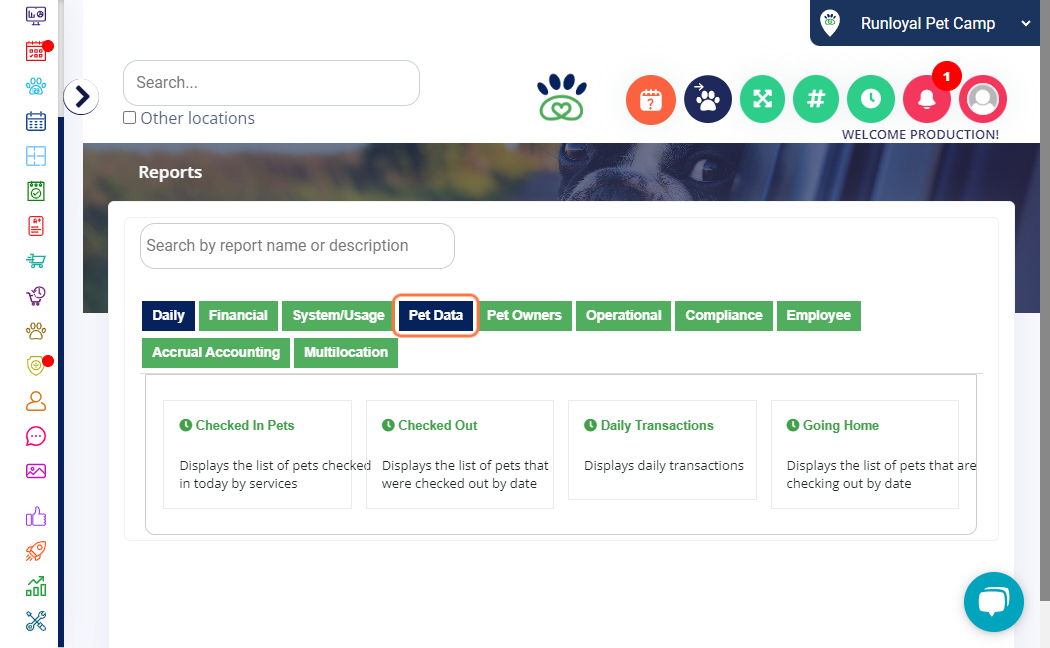The width and height of the screenshot is (1050, 648).
Task: Click the green expand arrows fullscreen button
Action: pos(762,100)
